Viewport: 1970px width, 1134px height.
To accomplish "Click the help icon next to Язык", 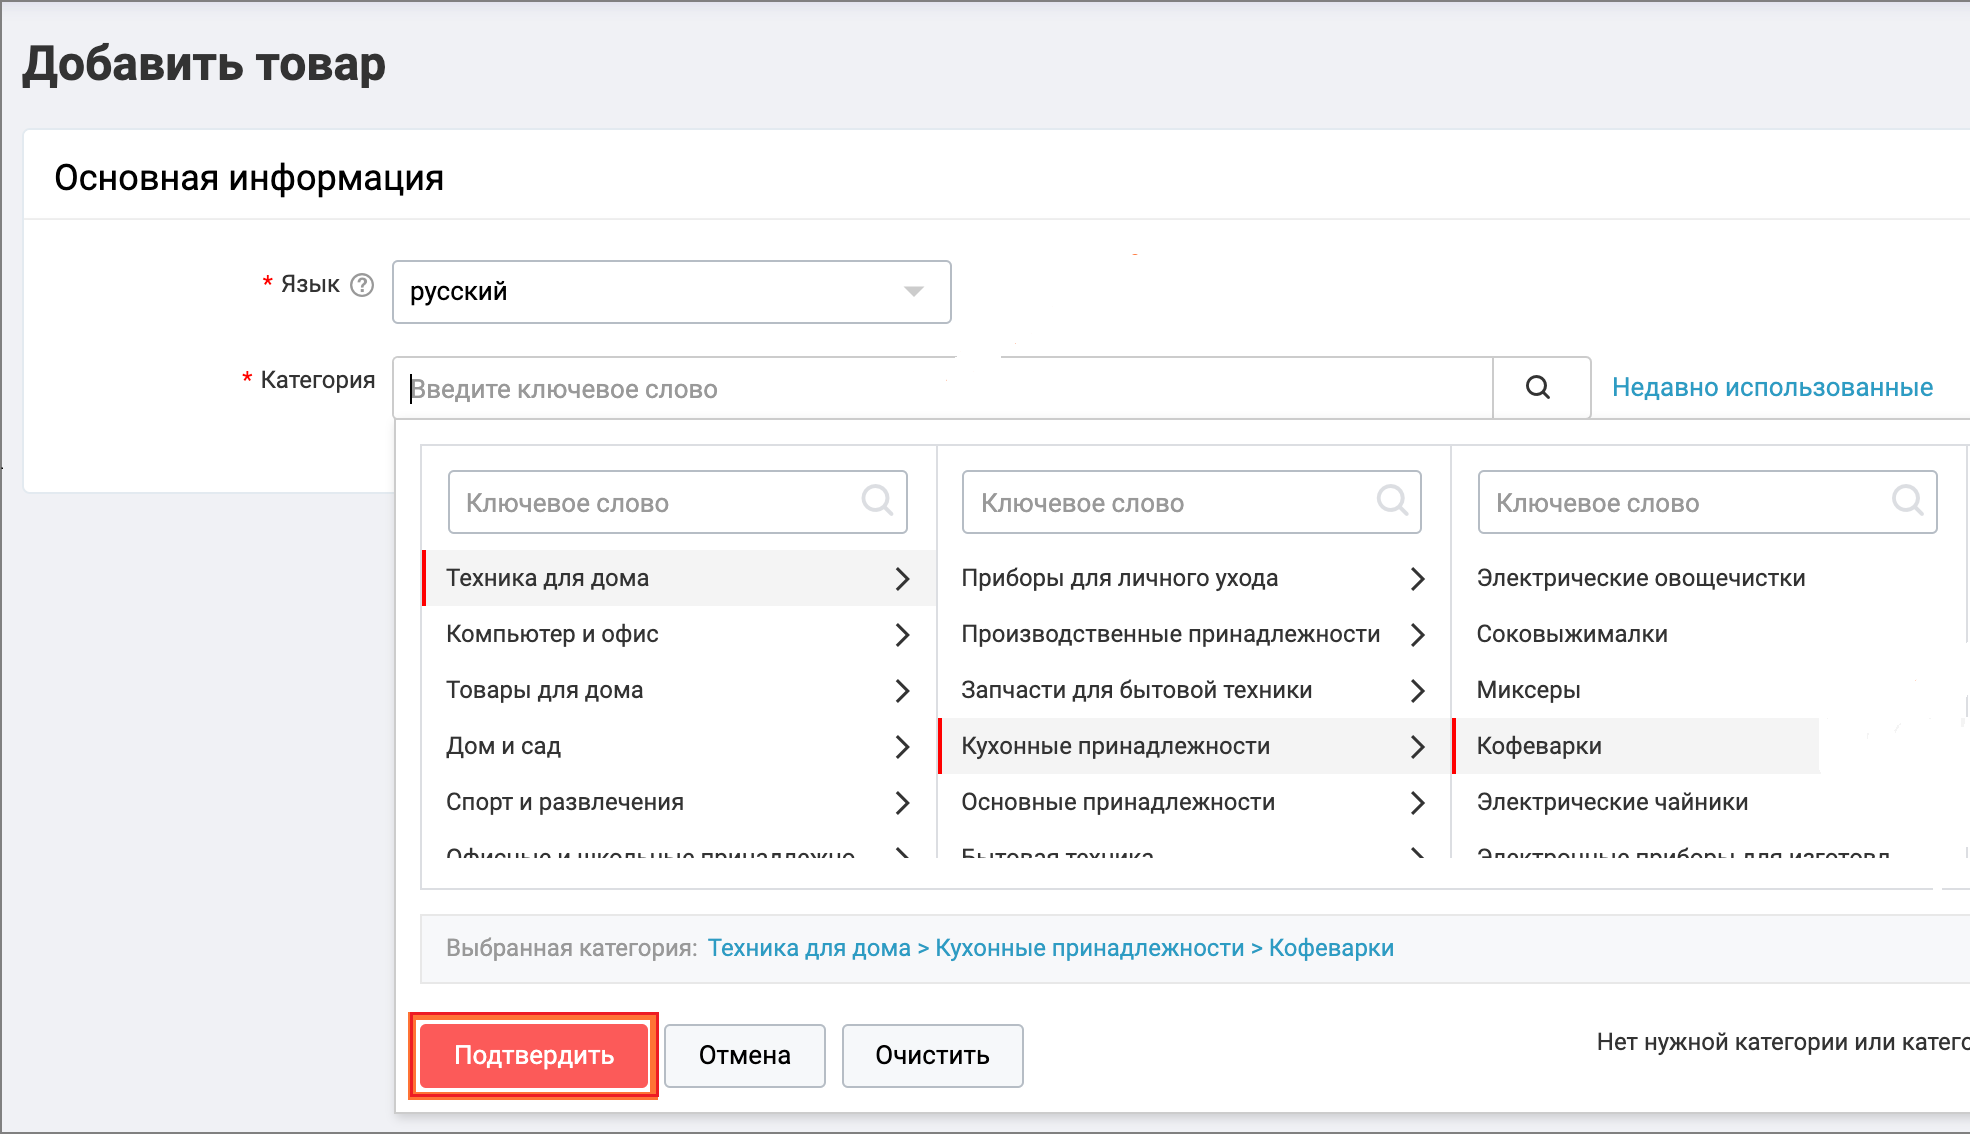I will coord(362,285).
